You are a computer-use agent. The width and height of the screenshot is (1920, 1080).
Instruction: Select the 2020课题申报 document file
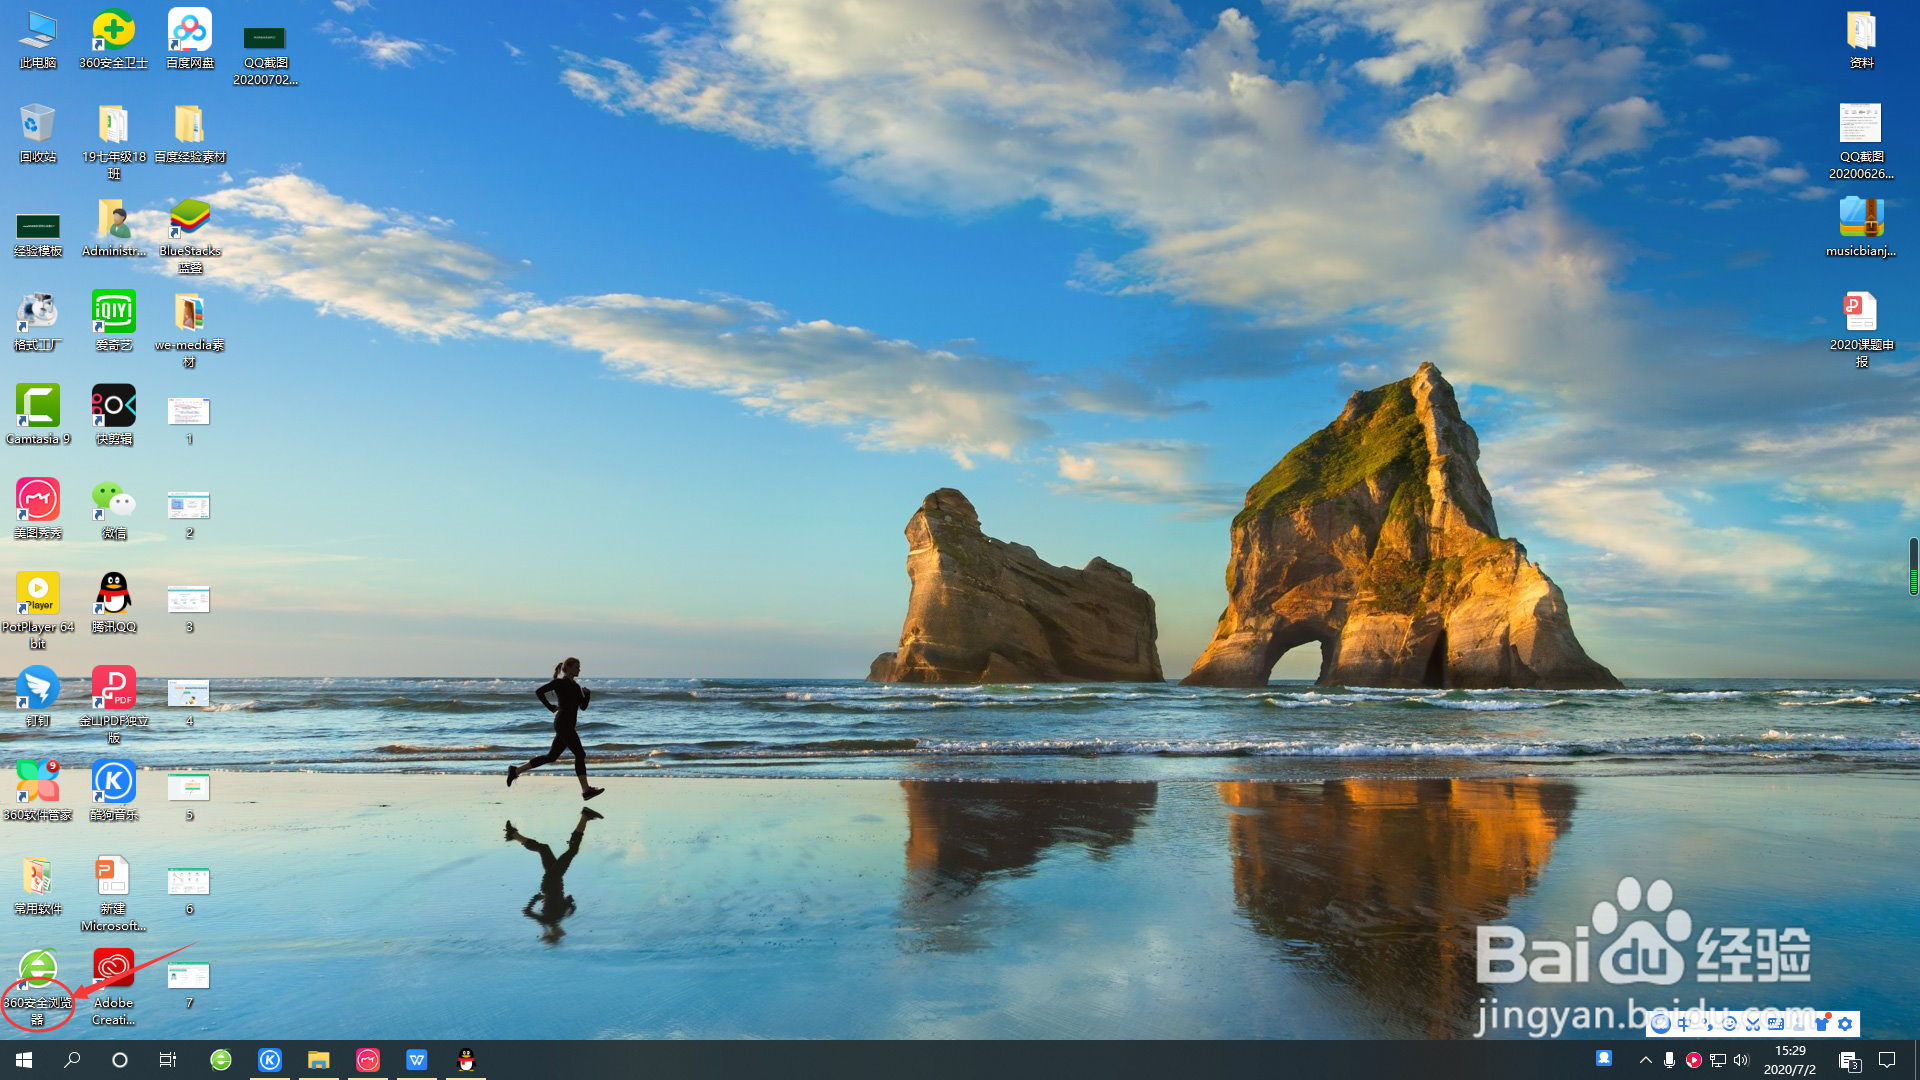coord(1861,331)
